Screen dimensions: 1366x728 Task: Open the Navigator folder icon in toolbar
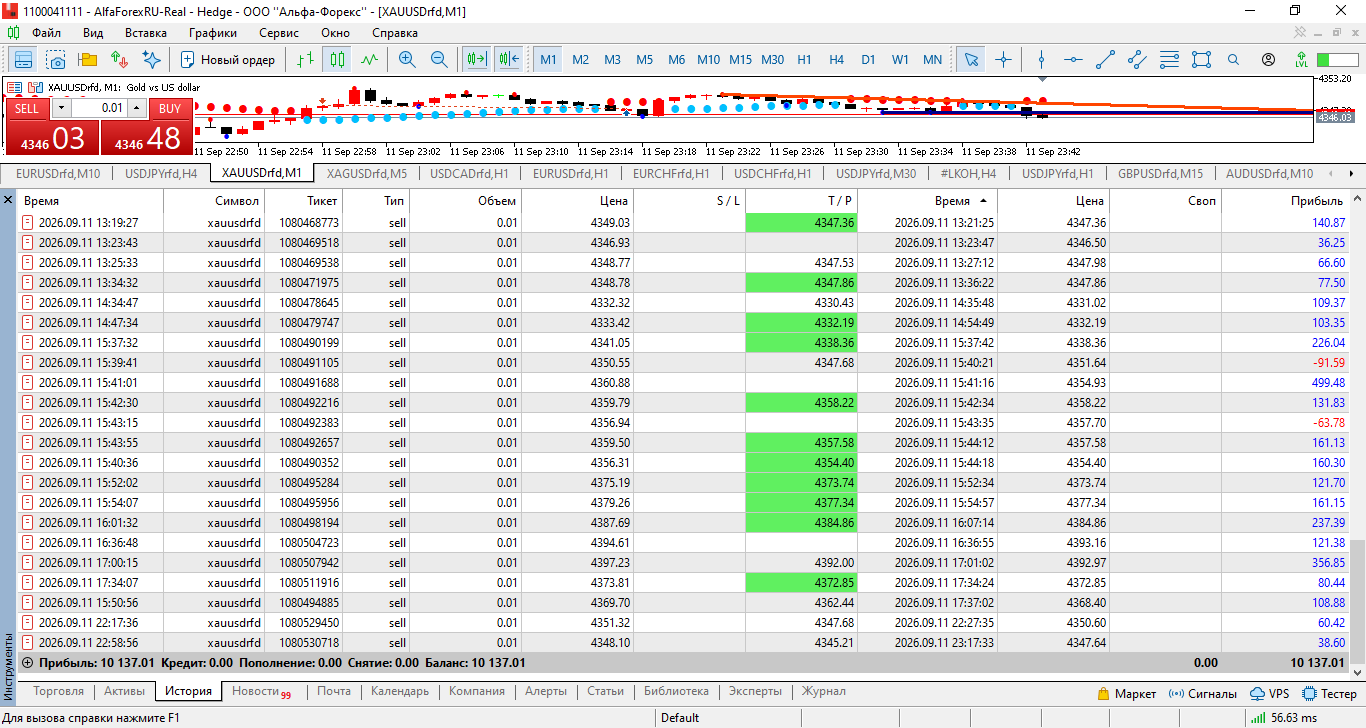coord(87,59)
